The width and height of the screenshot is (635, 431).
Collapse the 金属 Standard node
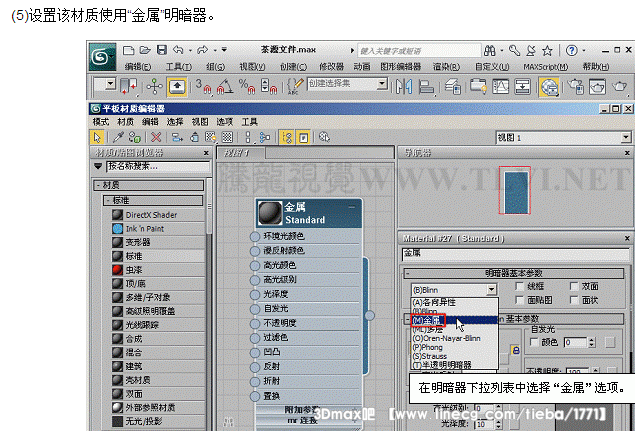pos(352,207)
